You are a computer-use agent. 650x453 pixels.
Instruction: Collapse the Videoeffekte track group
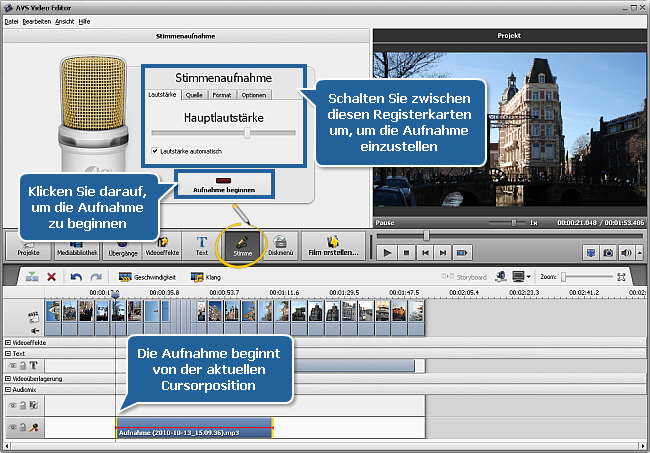pos(8,342)
